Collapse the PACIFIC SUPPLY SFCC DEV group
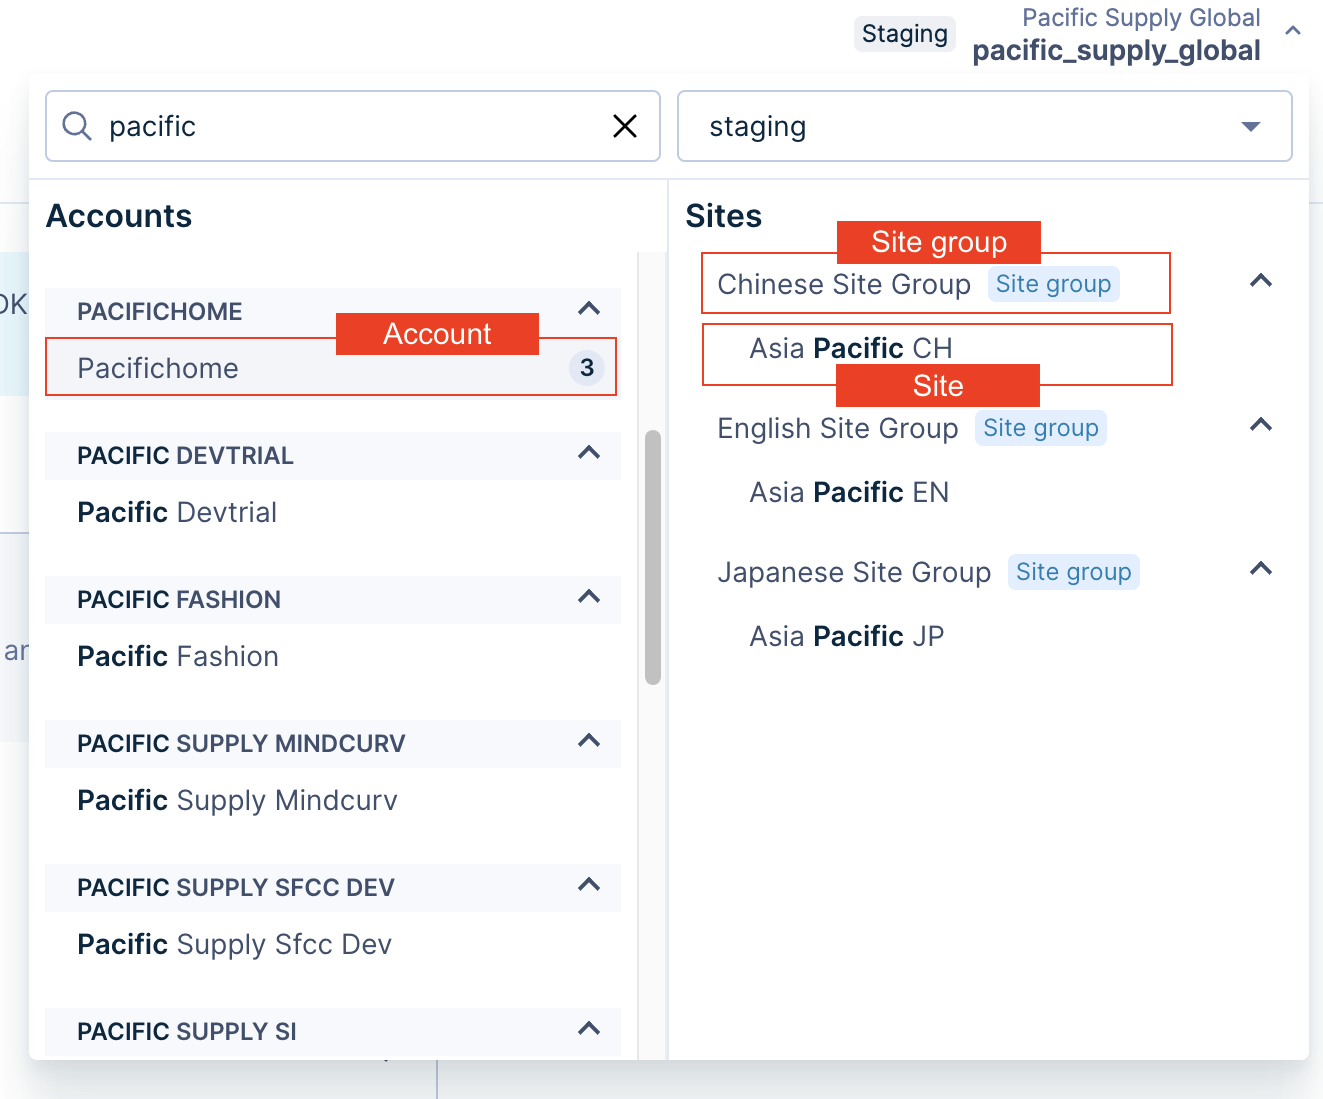 coord(589,885)
